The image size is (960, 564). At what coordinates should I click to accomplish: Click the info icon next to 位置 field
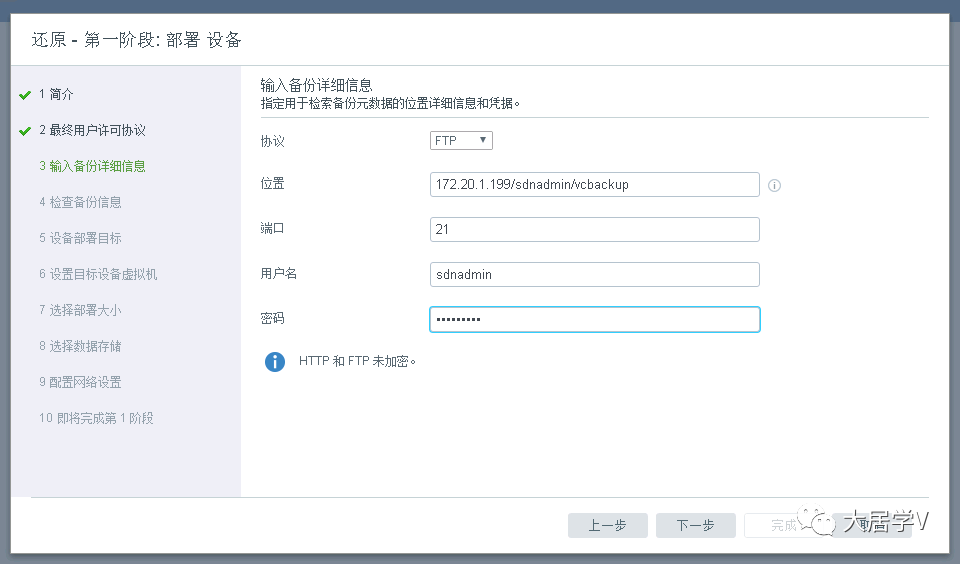pos(774,185)
